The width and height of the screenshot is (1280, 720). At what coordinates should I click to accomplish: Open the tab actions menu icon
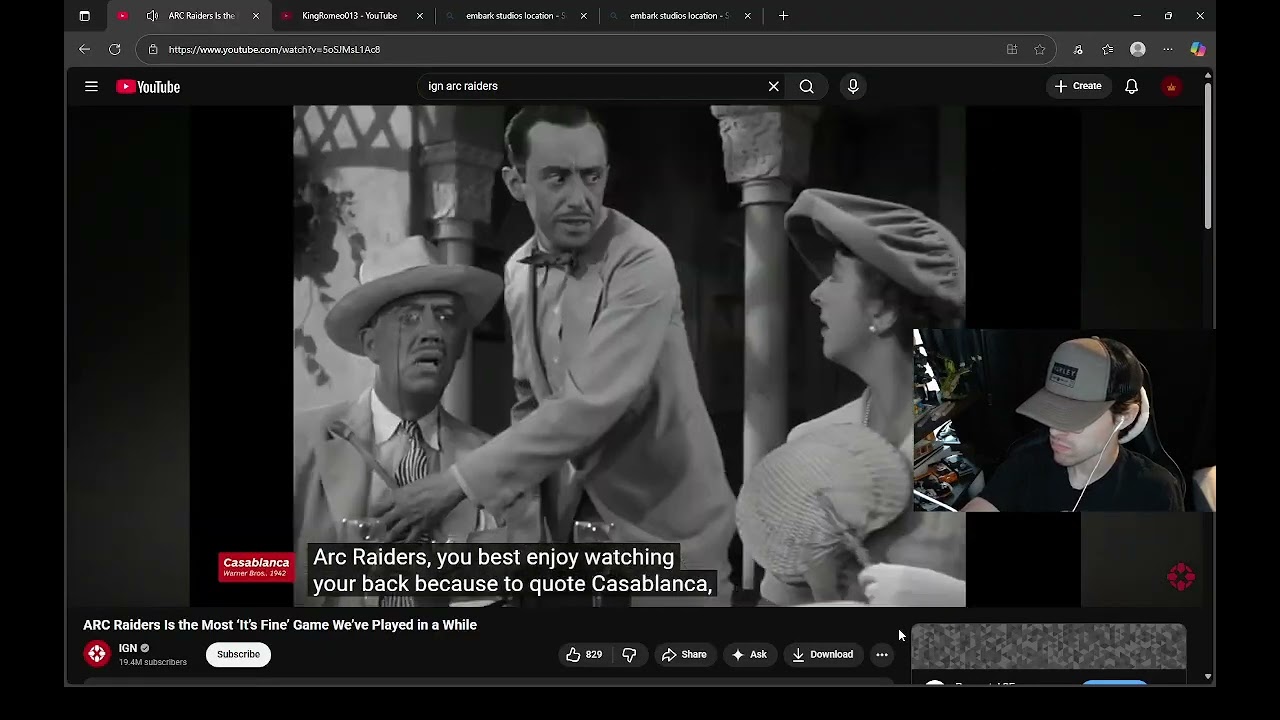click(x=84, y=16)
